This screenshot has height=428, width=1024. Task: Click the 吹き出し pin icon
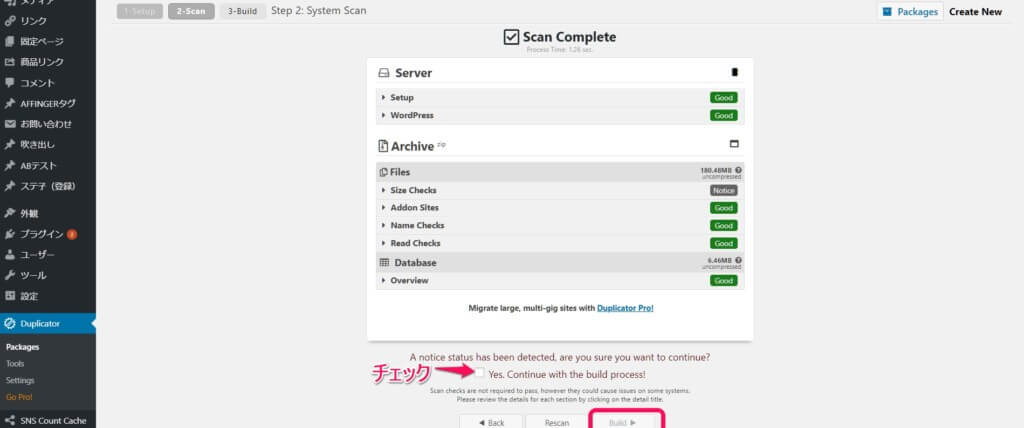[10, 145]
